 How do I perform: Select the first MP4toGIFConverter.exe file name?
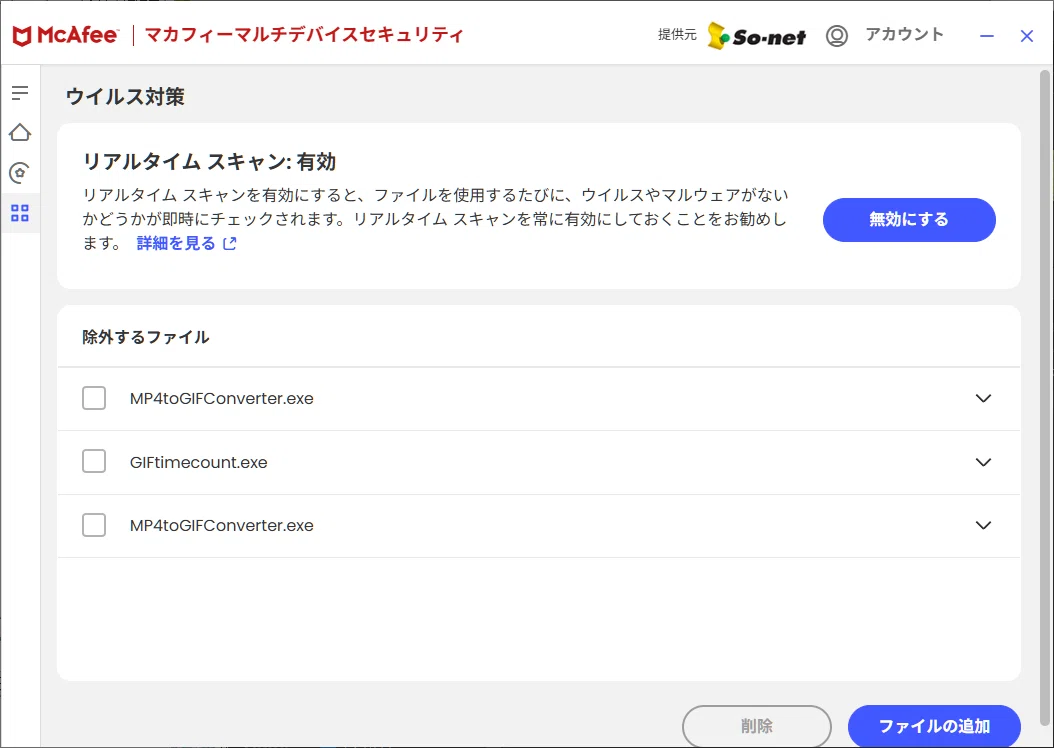[222, 399]
